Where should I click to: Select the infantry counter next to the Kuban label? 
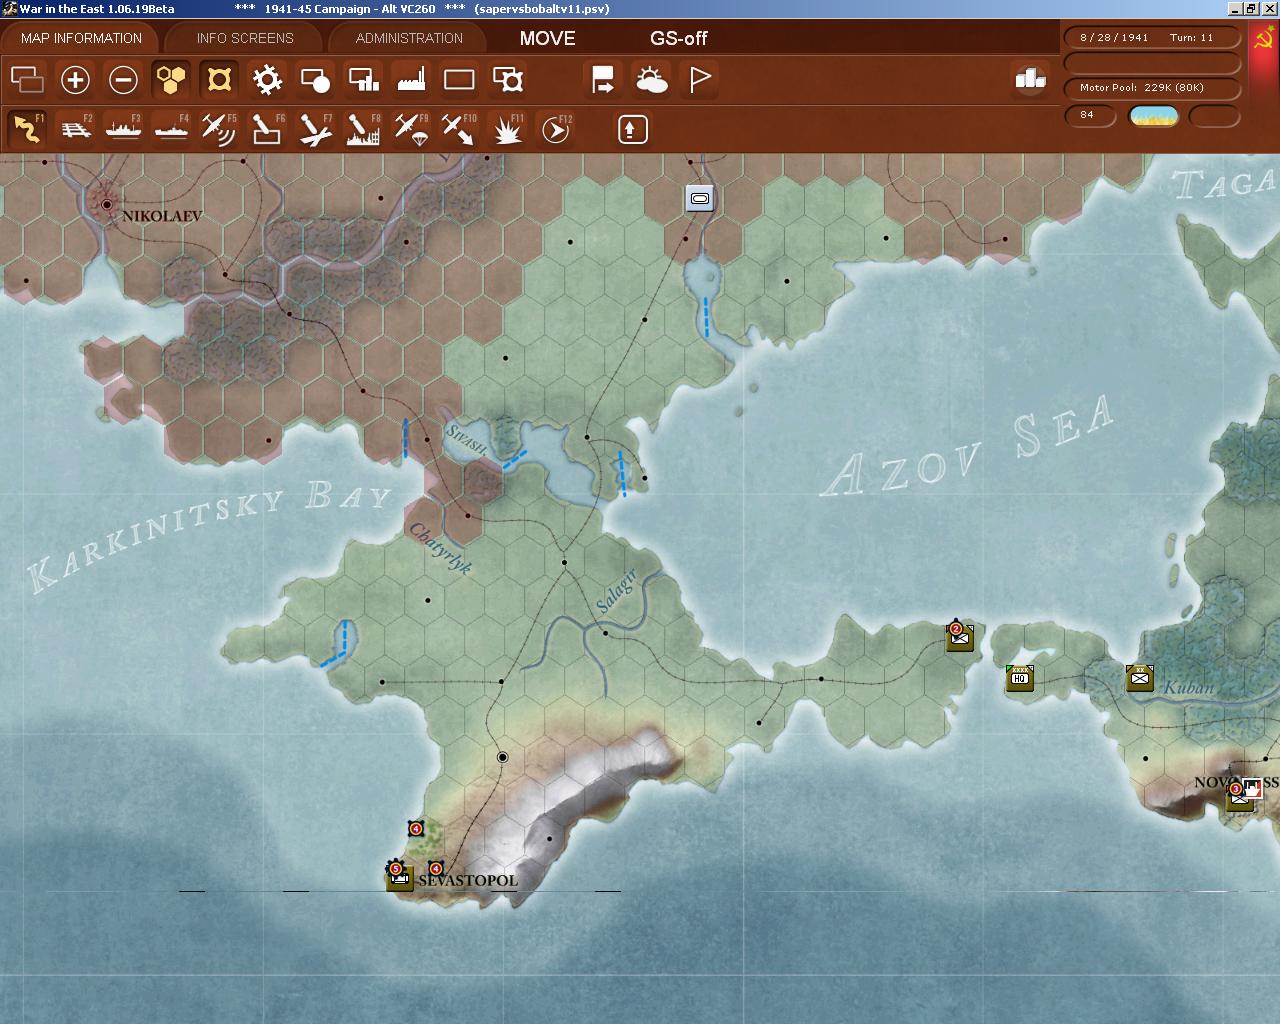[1139, 678]
